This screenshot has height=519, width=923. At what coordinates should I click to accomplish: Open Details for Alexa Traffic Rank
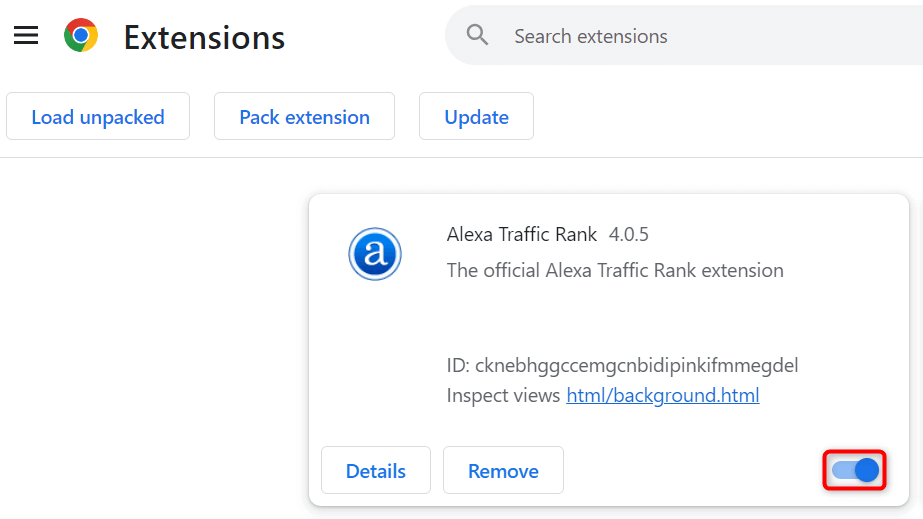376,471
